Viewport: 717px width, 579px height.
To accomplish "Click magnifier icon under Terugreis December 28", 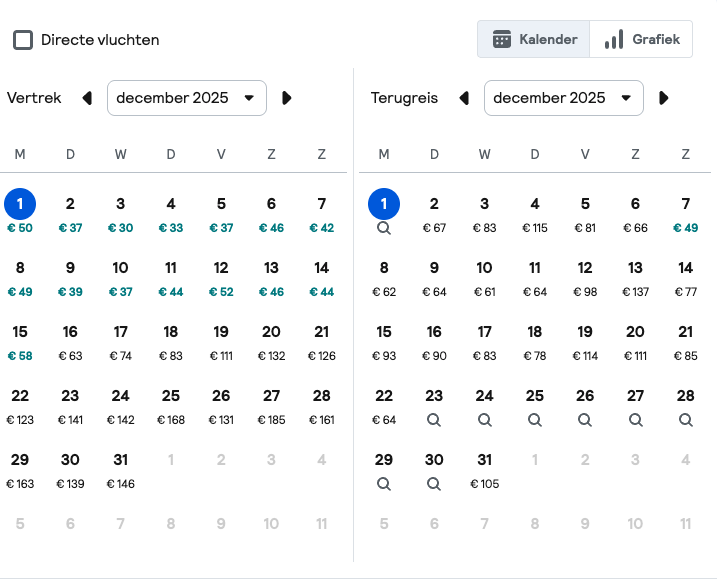I will tap(685, 420).
